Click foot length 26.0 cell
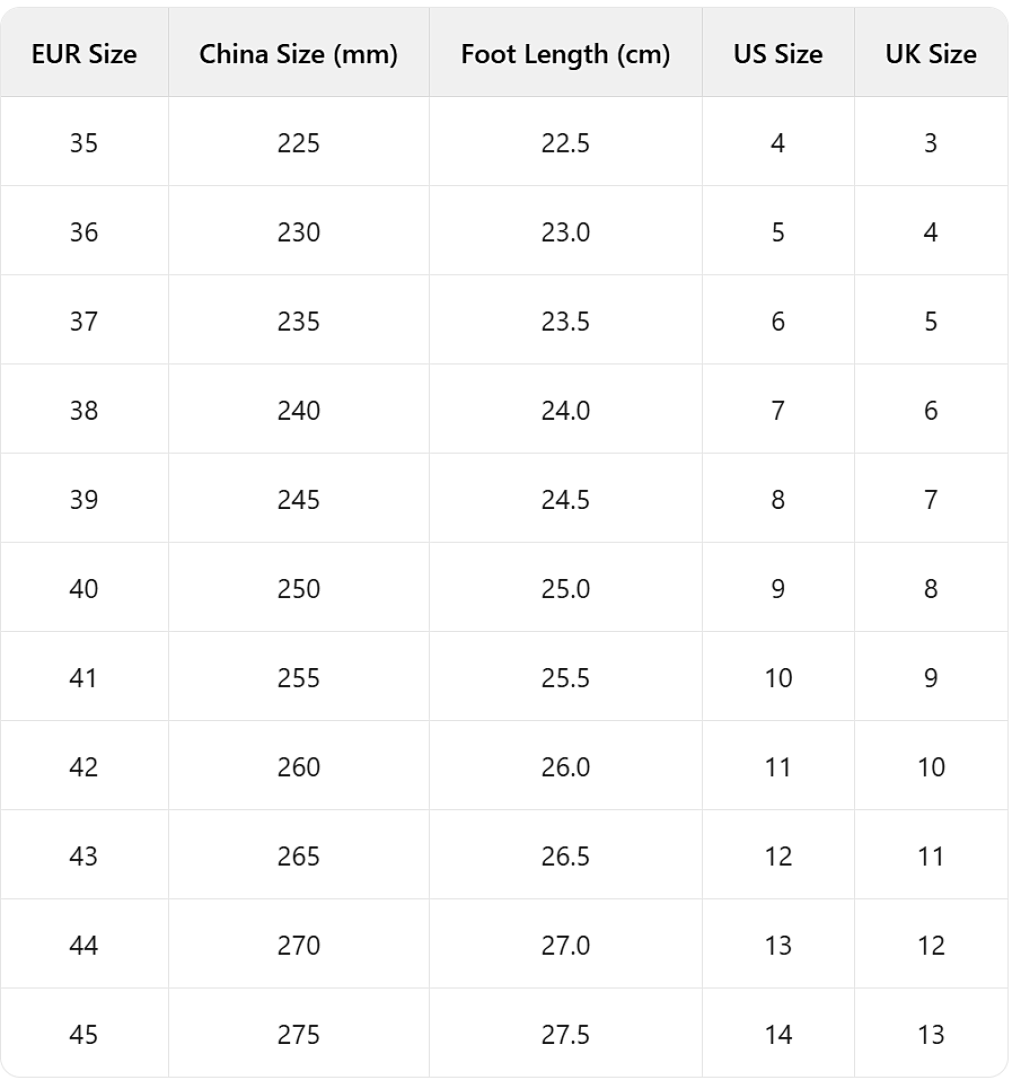 point(565,767)
